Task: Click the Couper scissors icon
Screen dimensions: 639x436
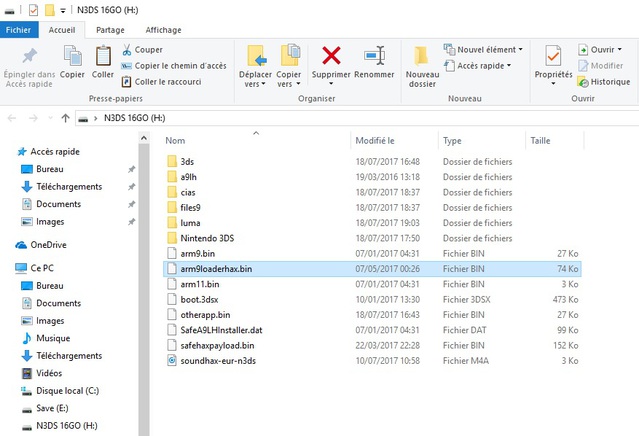Action: point(128,49)
